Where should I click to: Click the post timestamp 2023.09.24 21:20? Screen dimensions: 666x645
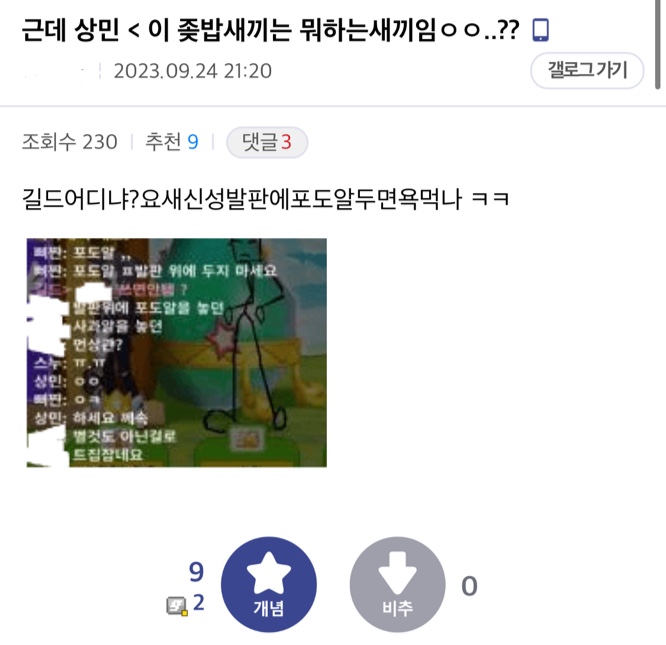[x=192, y=71]
